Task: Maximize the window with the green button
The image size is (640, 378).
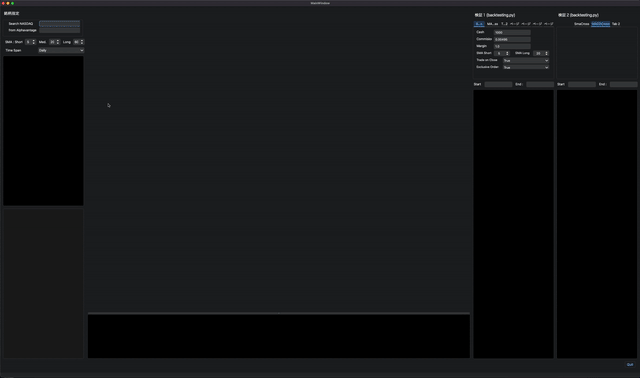Action: [x=13, y=3]
